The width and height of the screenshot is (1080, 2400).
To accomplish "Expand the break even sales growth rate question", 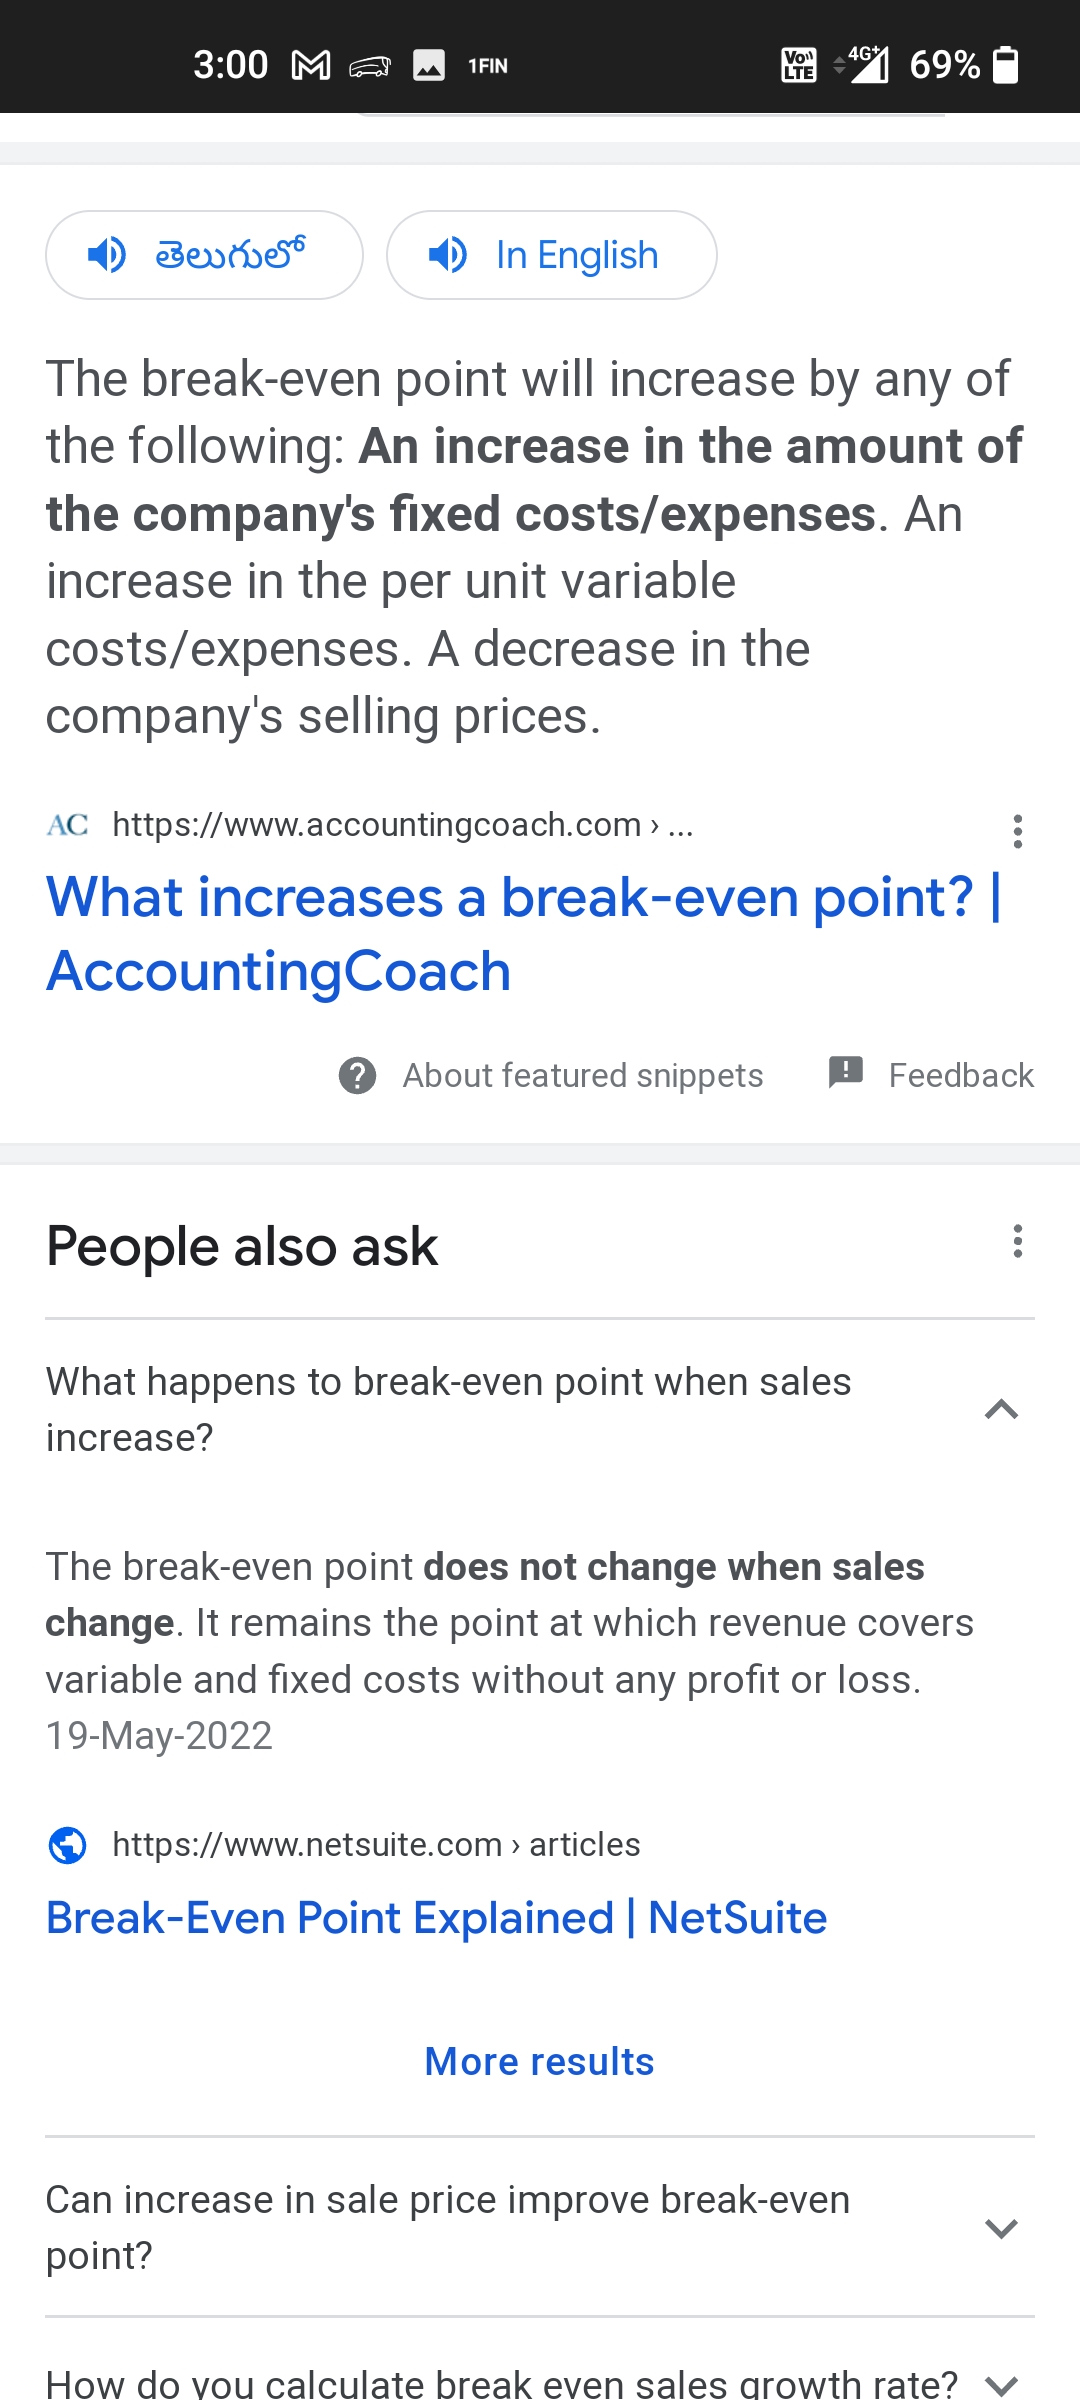I will click(1001, 2384).
